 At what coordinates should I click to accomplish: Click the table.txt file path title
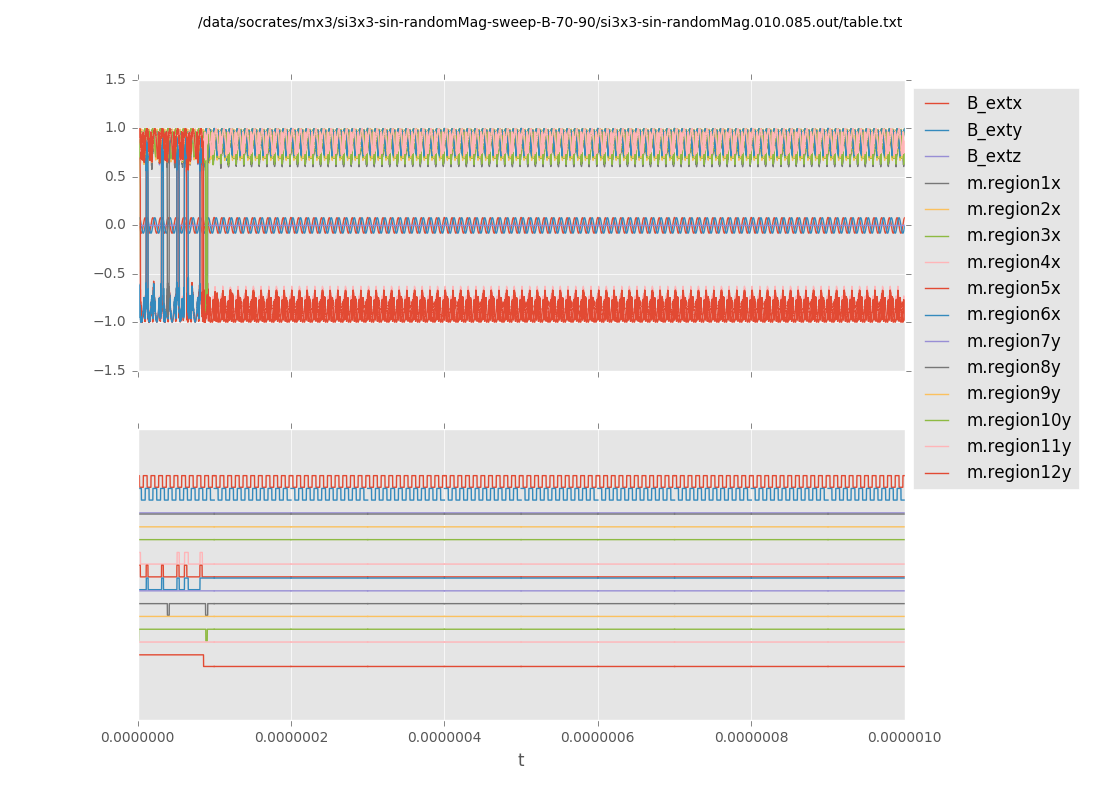549,22
